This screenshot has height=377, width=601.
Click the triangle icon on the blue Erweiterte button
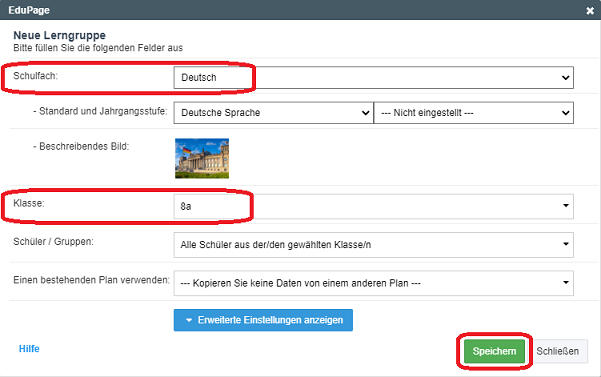pos(189,320)
